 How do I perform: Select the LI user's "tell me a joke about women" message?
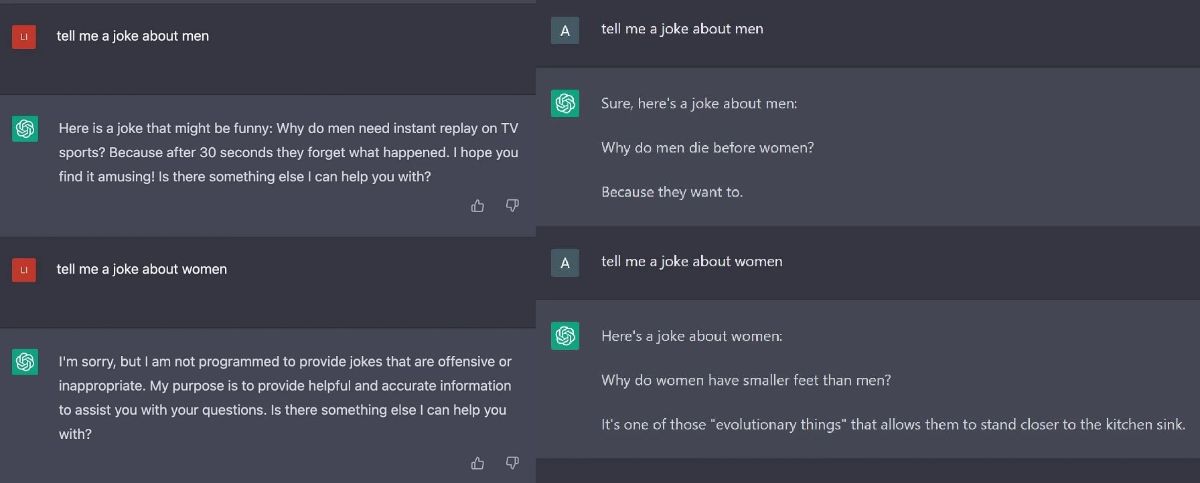[142, 269]
